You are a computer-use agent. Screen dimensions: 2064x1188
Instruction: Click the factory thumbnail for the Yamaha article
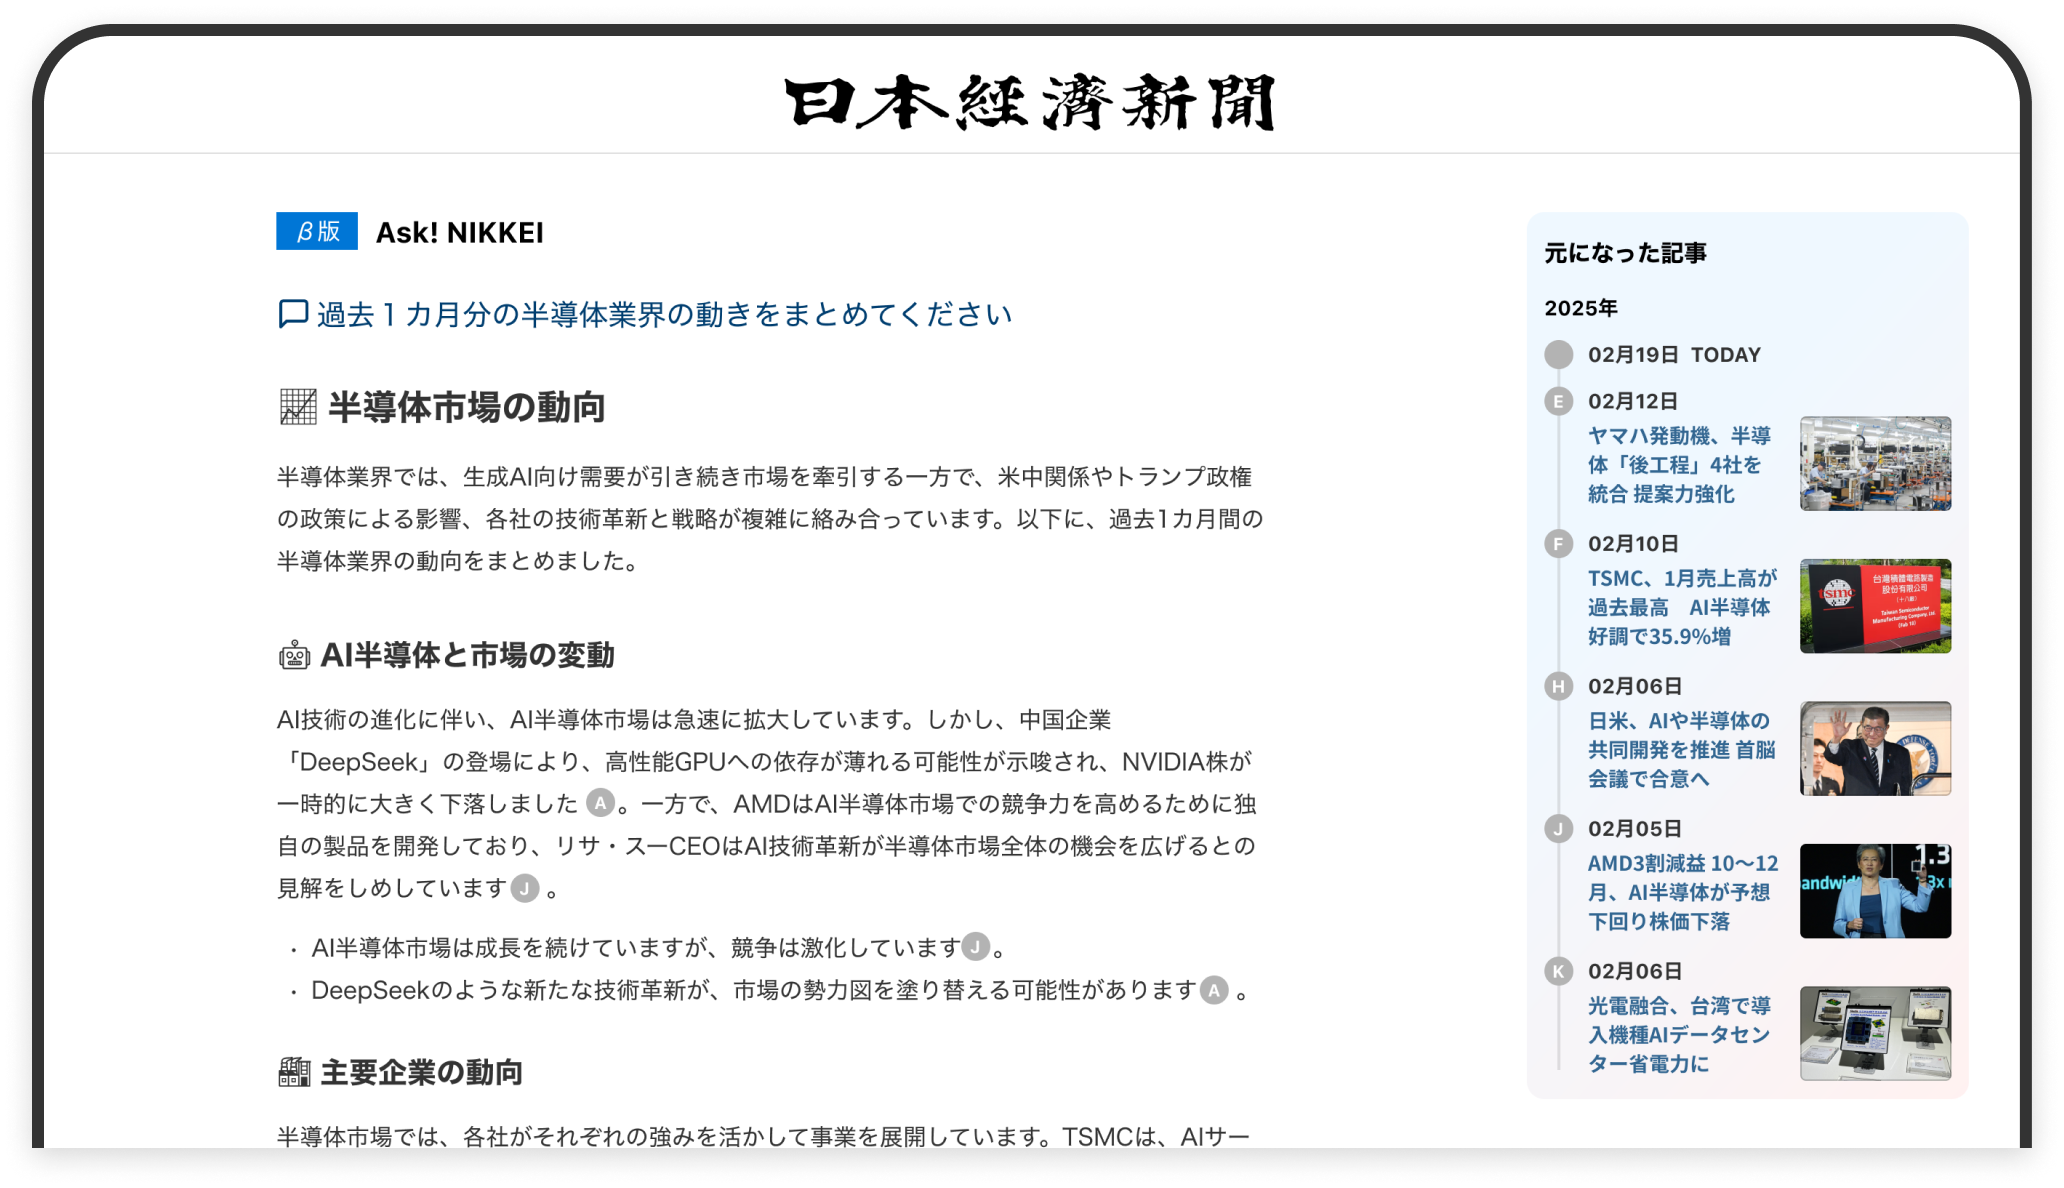coord(1875,464)
